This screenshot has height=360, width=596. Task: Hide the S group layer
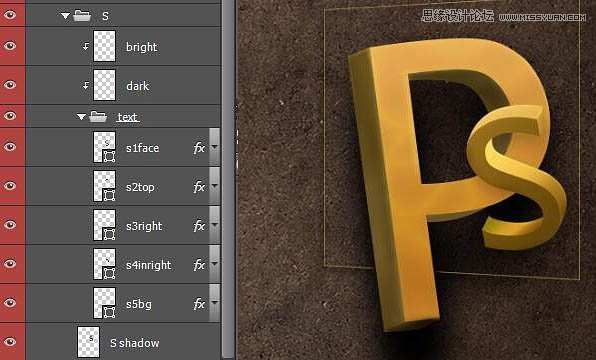[x=10, y=15]
